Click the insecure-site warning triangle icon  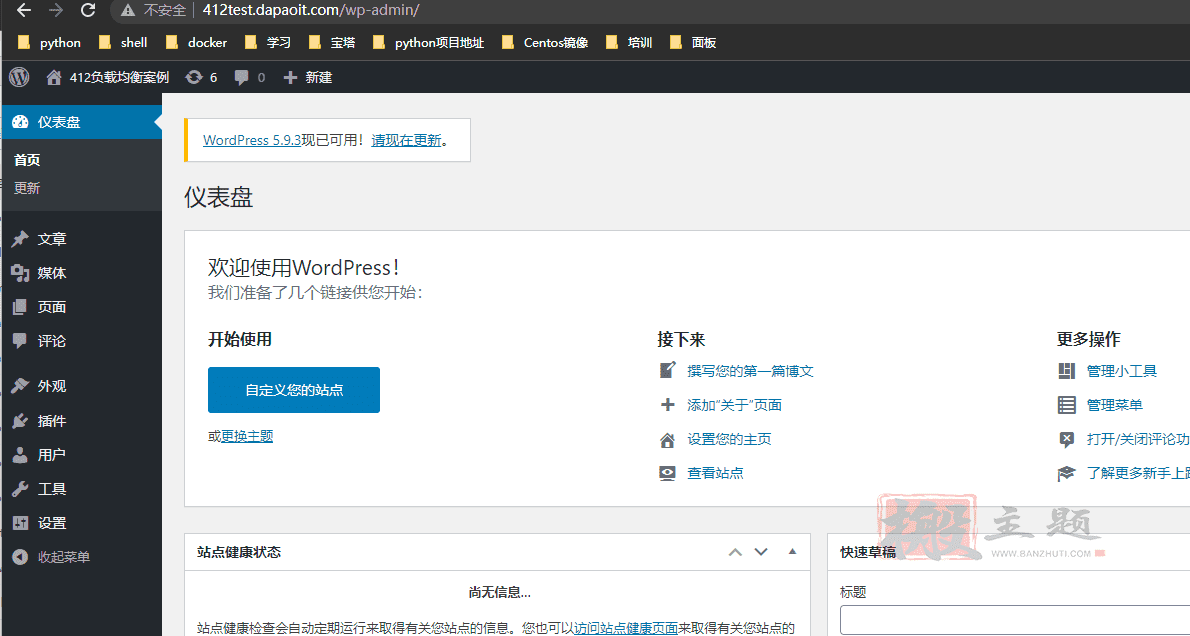pos(128,11)
